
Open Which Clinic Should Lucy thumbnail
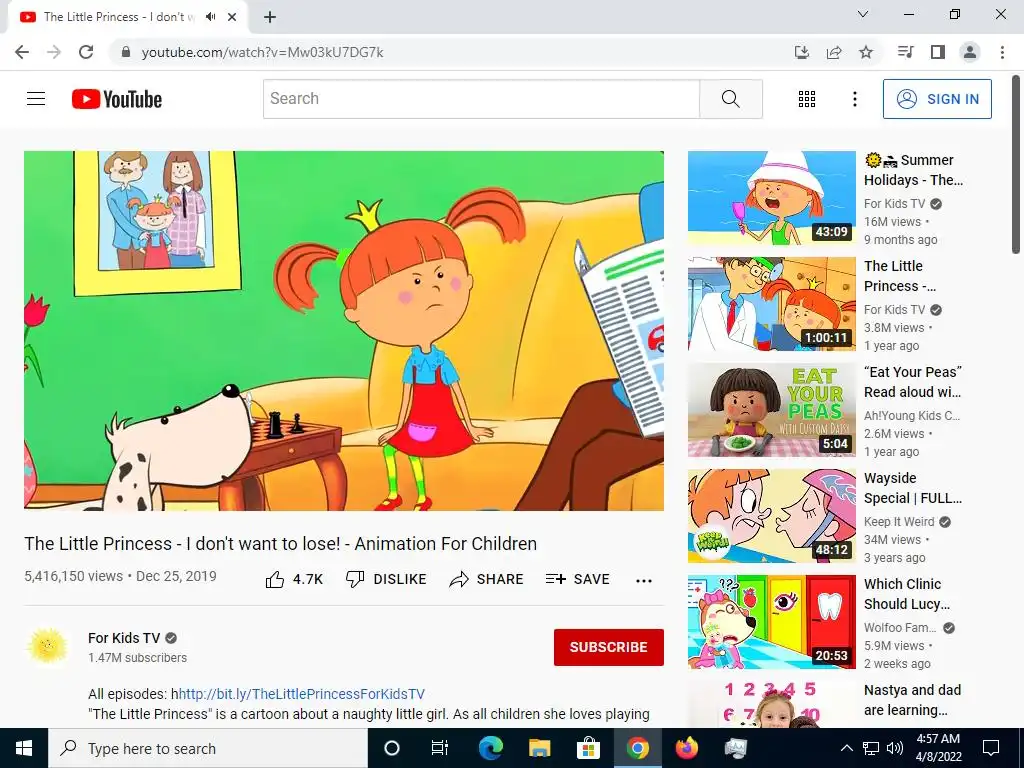[x=771, y=622]
